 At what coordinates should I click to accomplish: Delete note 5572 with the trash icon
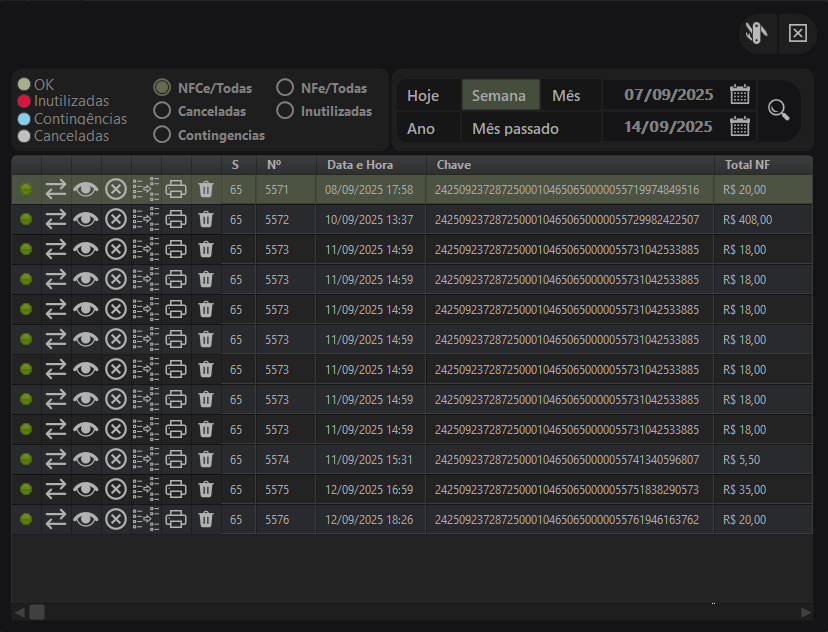206,219
